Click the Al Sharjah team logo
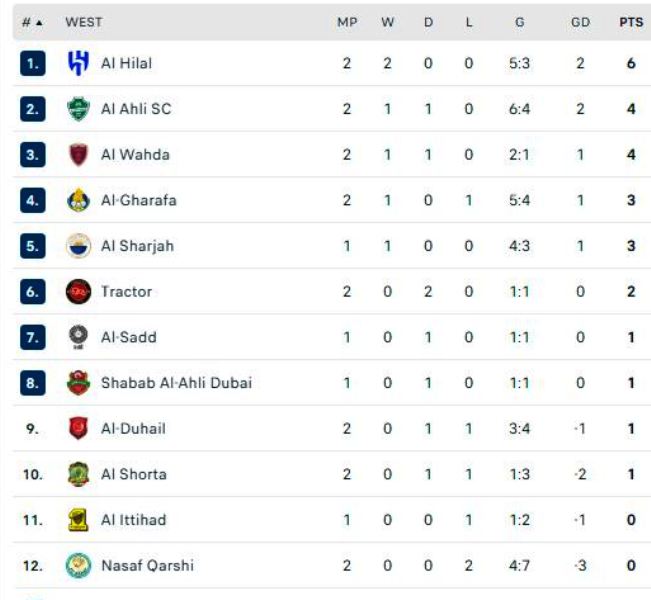 (x=78, y=246)
